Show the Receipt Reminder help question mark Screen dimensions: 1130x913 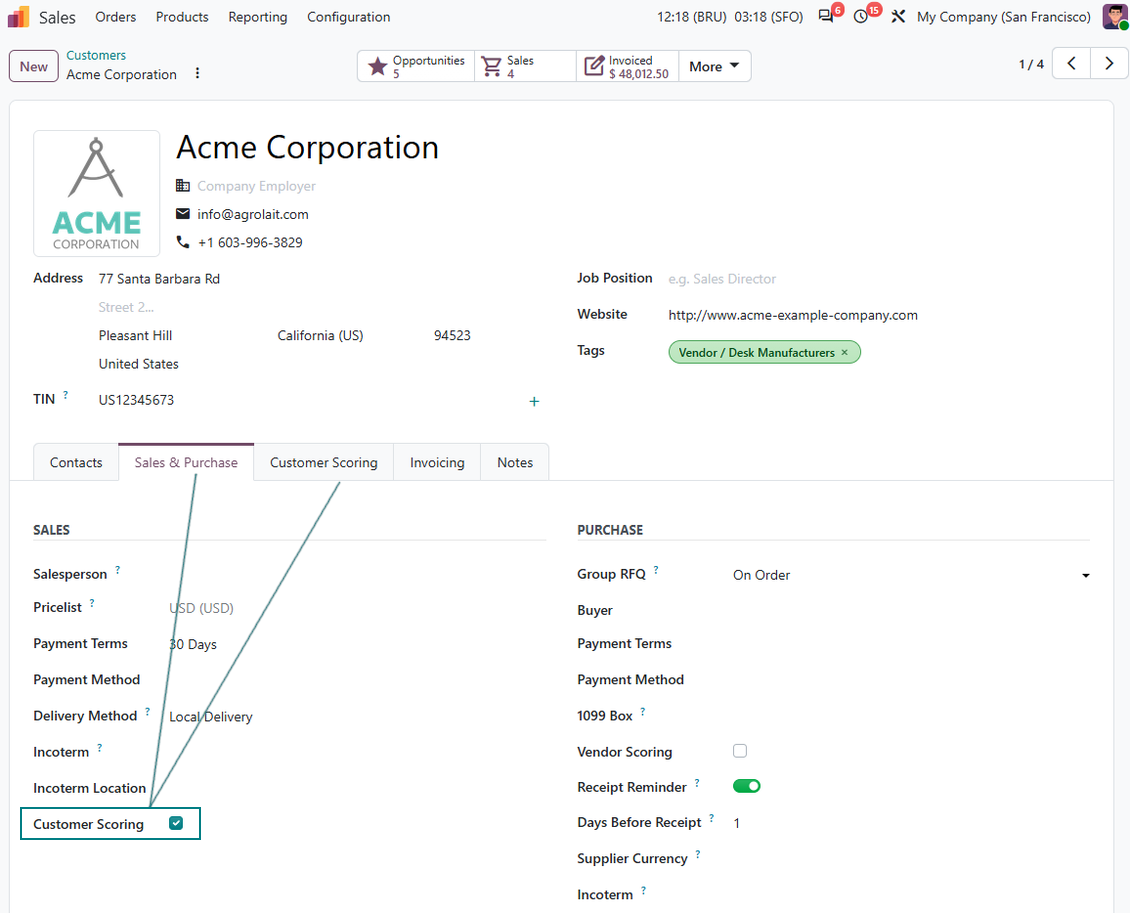point(697,783)
